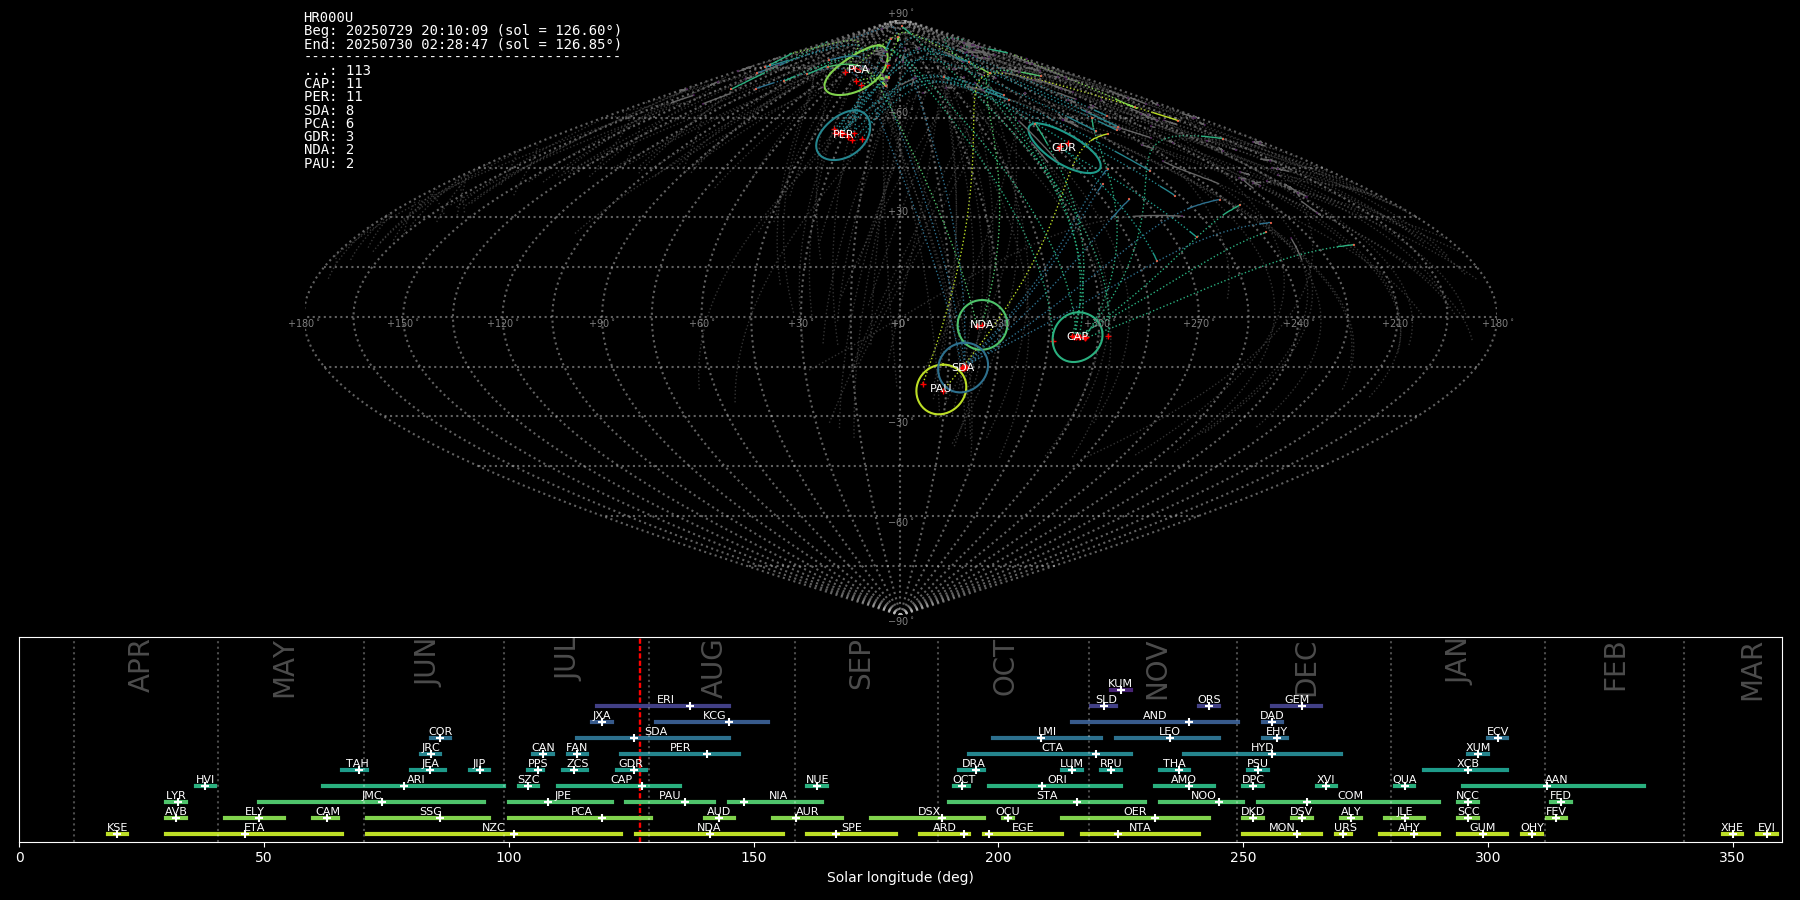1800x900 pixels.
Task: Click the HYD shower bar in timeline
Action: point(1262,754)
